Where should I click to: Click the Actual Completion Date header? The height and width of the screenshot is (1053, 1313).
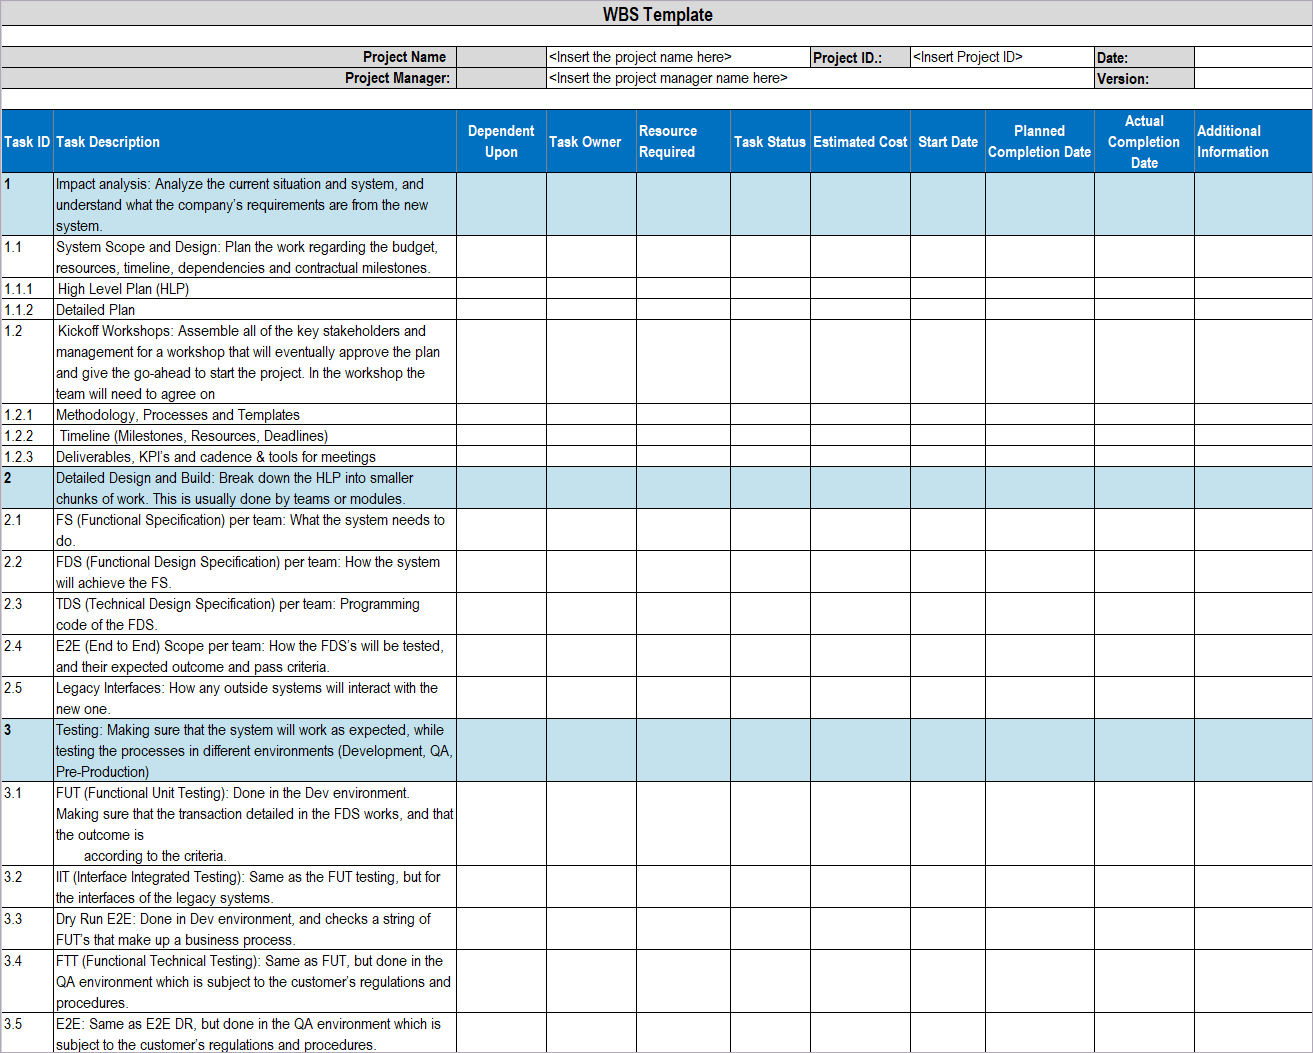pos(1143,141)
